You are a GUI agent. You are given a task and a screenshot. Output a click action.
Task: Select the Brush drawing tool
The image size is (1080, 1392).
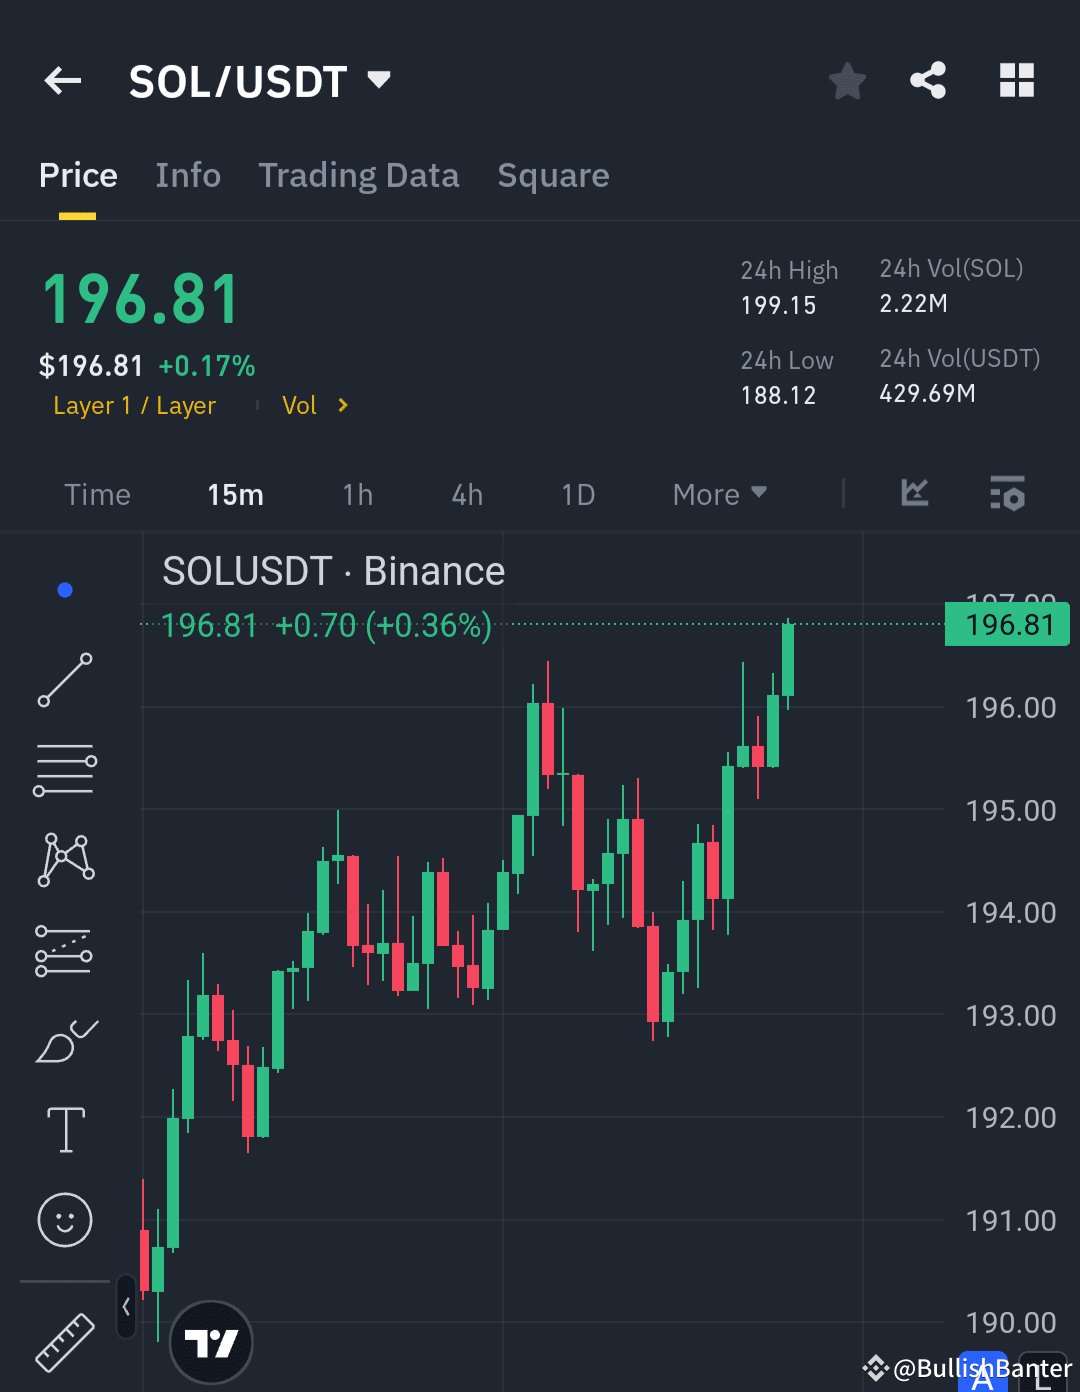[x=65, y=1040]
